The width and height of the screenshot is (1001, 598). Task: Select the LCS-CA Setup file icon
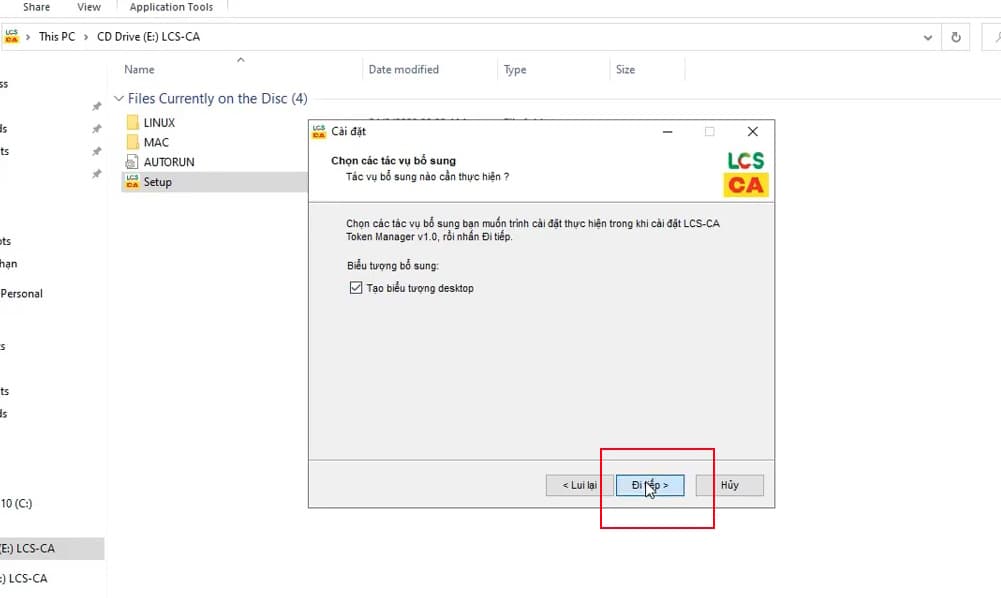tap(132, 182)
